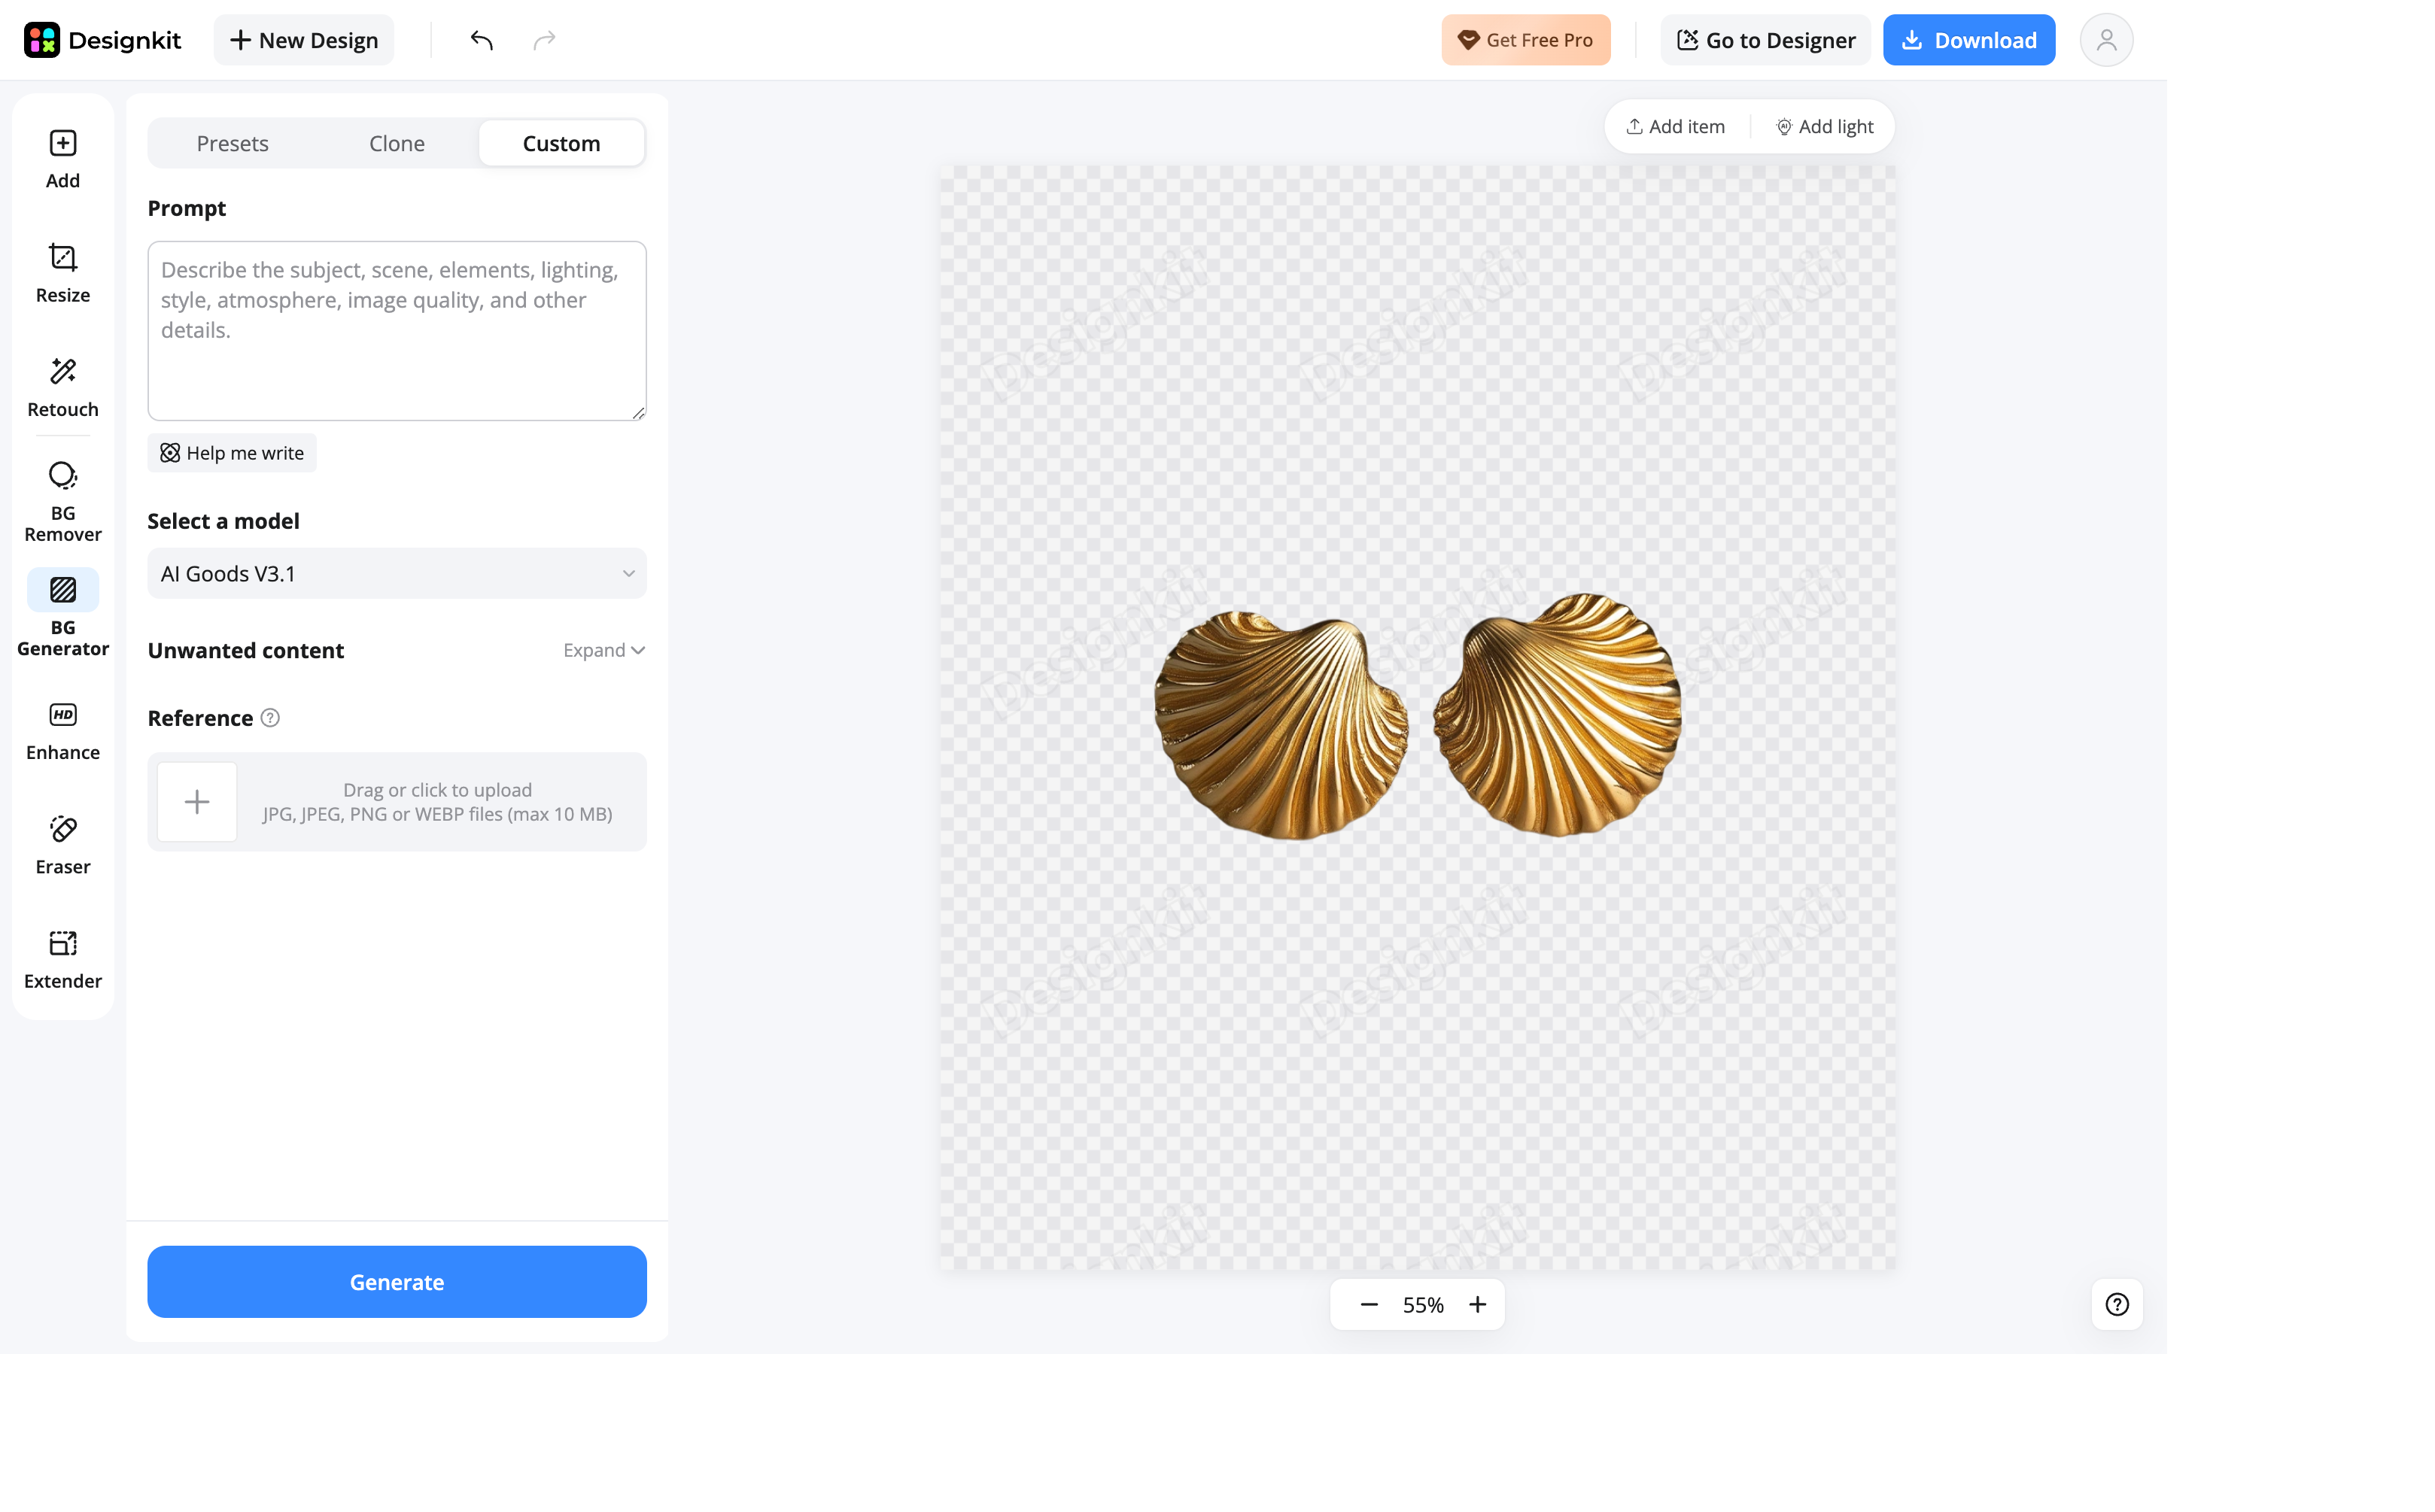The width and height of the screenshot is (2435, 1512).
Task: Switch to the Clone tab
Action: [397, 143]
